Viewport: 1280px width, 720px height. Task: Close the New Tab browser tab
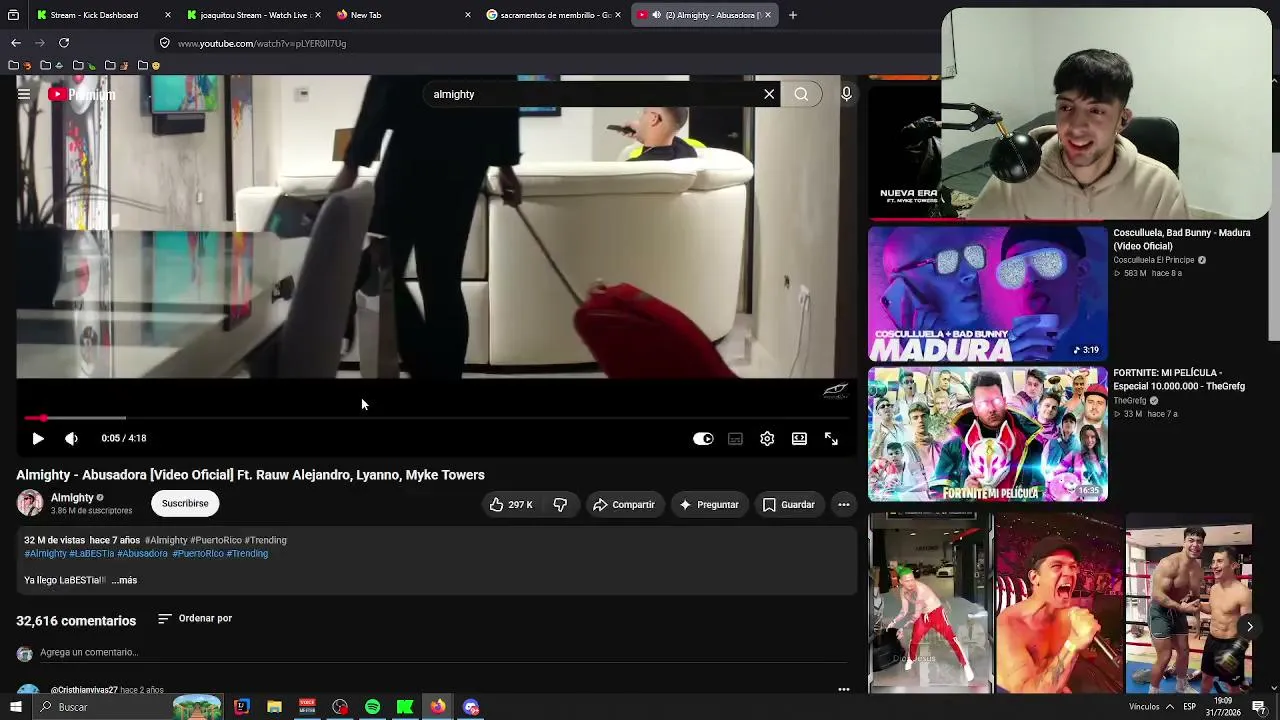pos(468,15)
